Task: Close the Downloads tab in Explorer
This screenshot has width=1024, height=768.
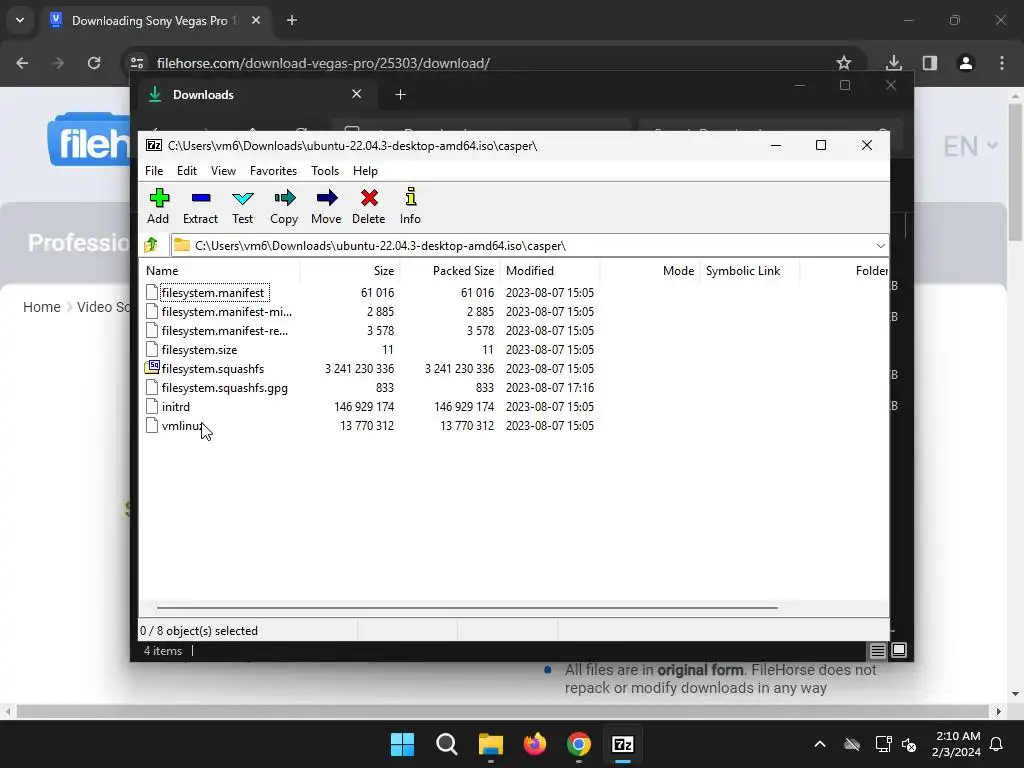Action: tap(357, 94)
